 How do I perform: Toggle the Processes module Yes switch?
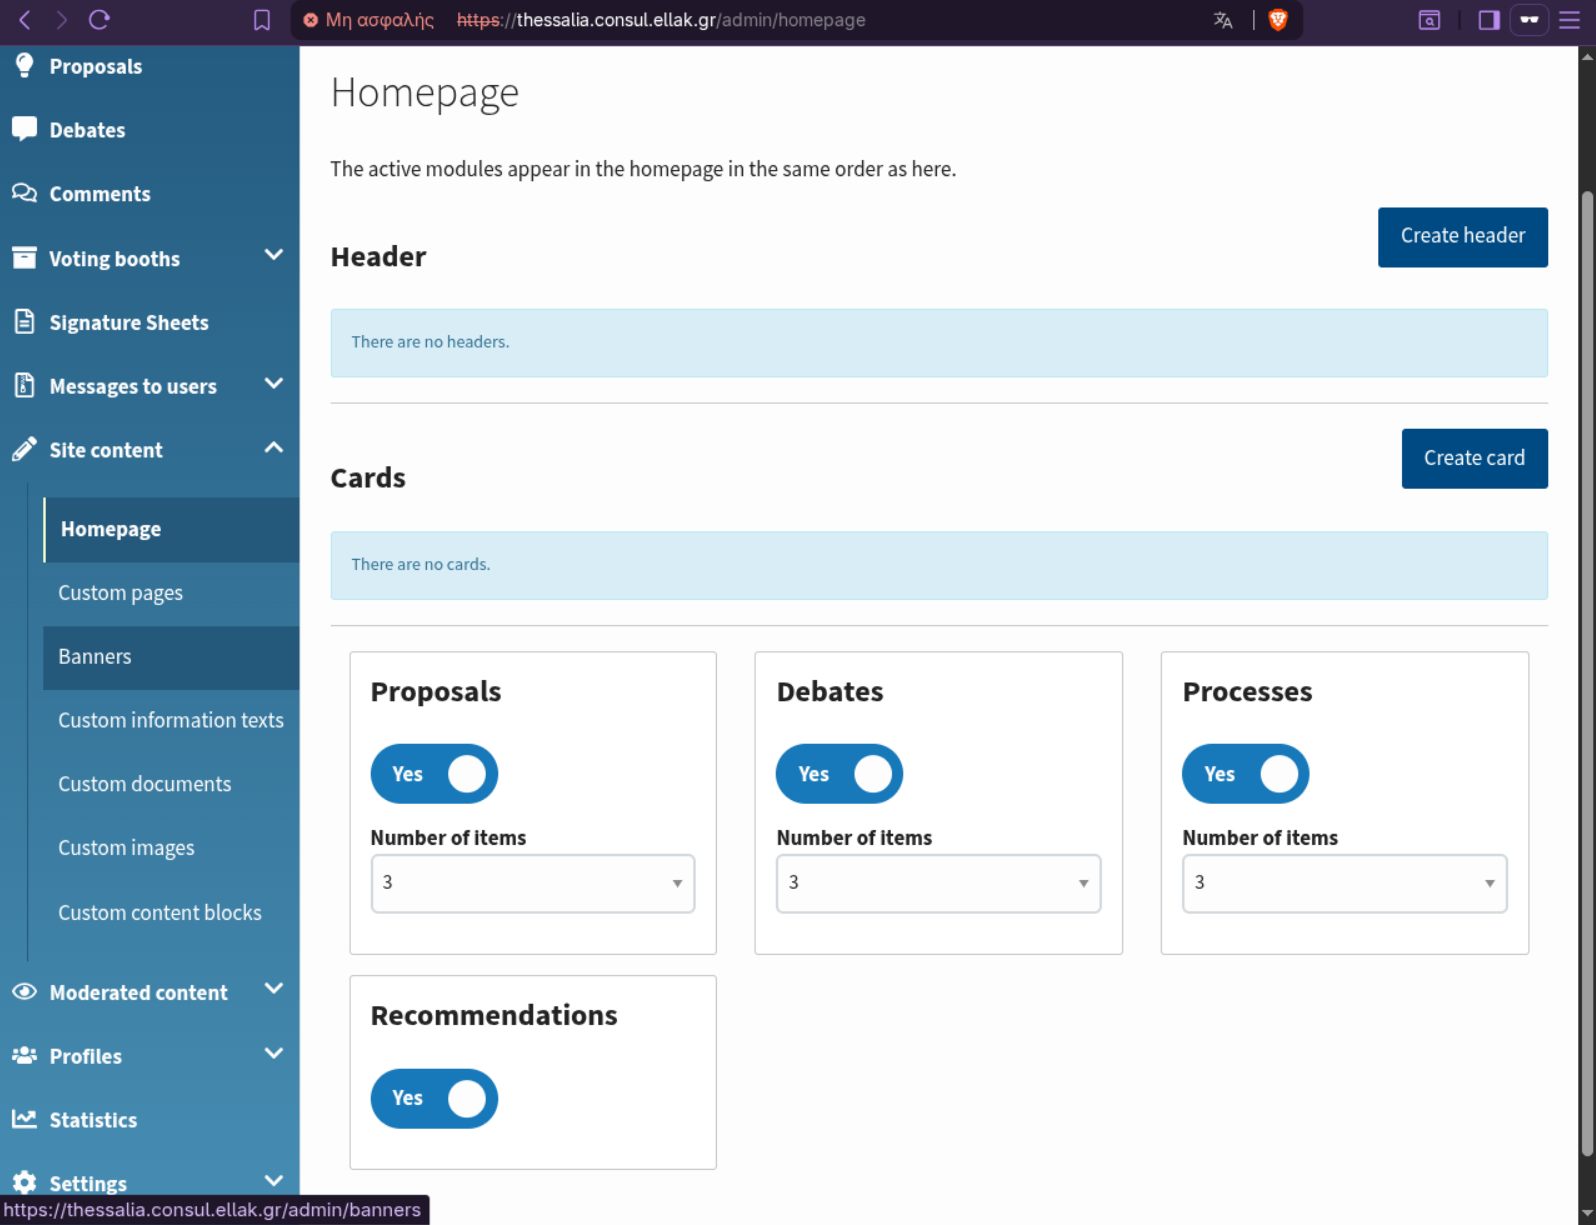pyautogui.click(x=1245, y=774)
